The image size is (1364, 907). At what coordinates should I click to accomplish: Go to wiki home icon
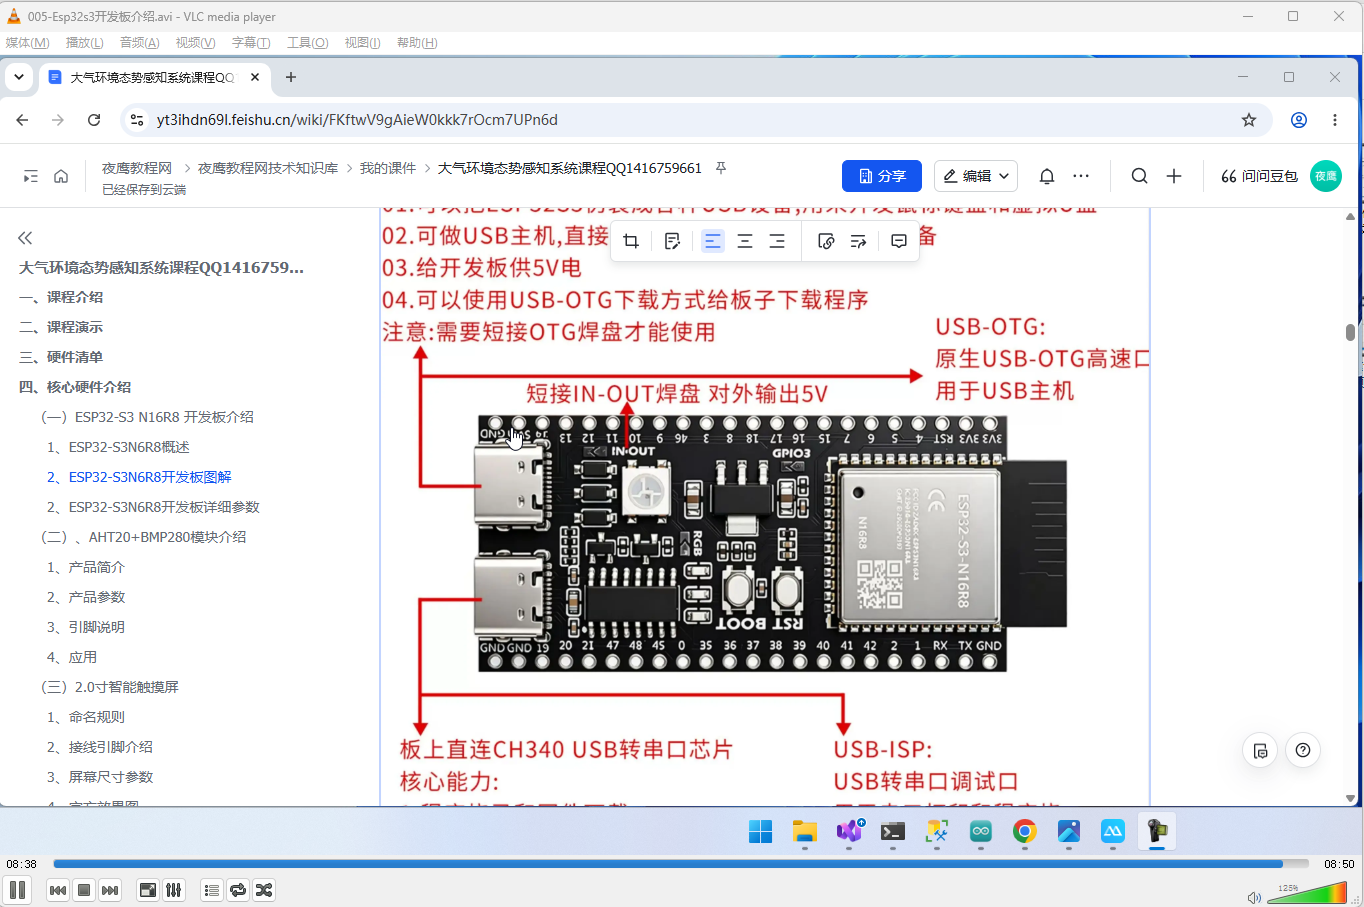pos(61,176)
